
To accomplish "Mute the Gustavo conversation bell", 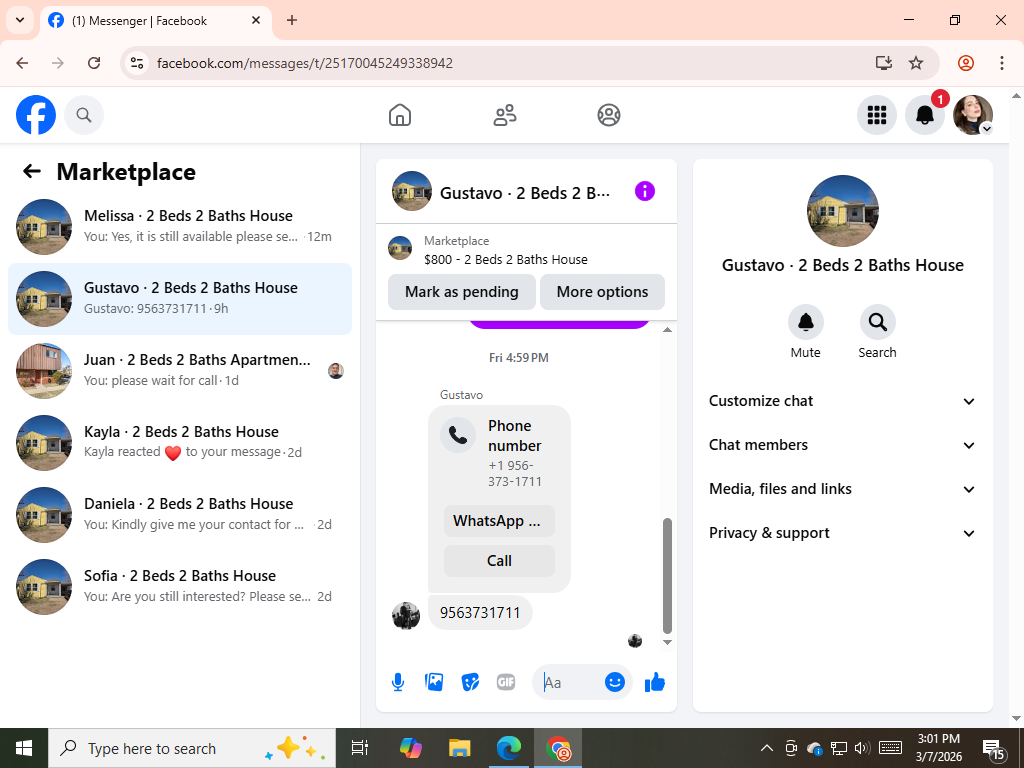I will coord(806,322).
